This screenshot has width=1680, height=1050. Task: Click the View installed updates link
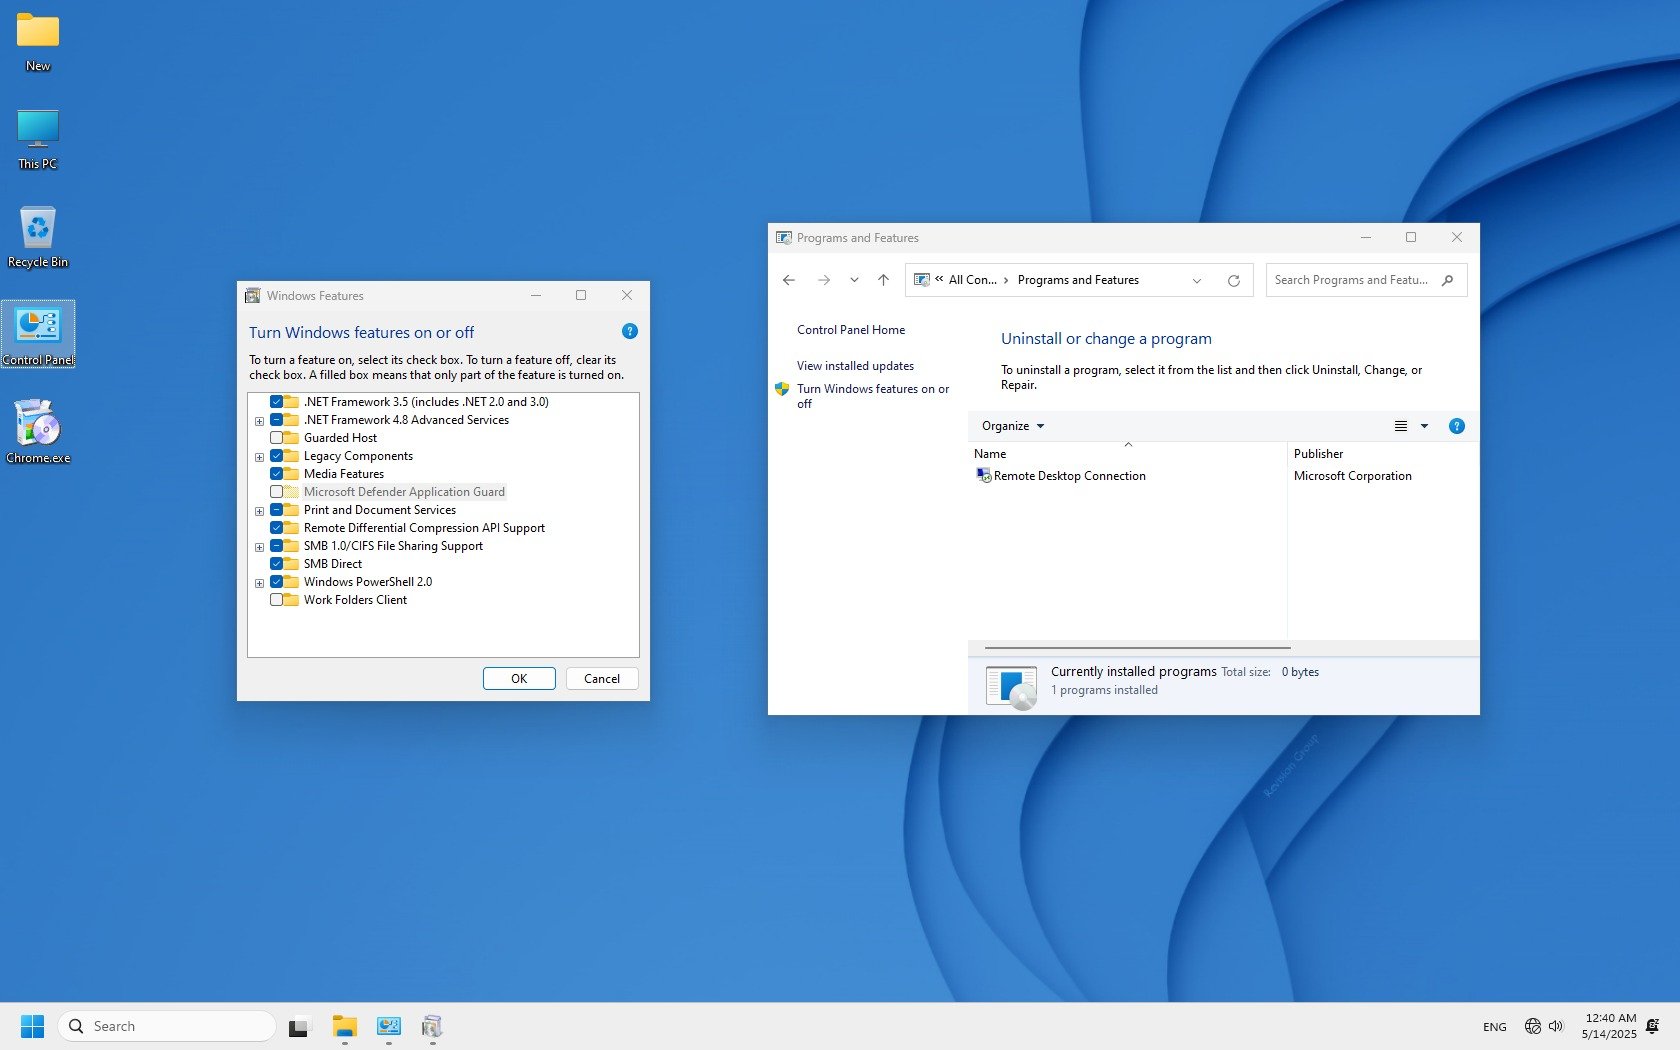pyautogui.click(x=855, y=366)
